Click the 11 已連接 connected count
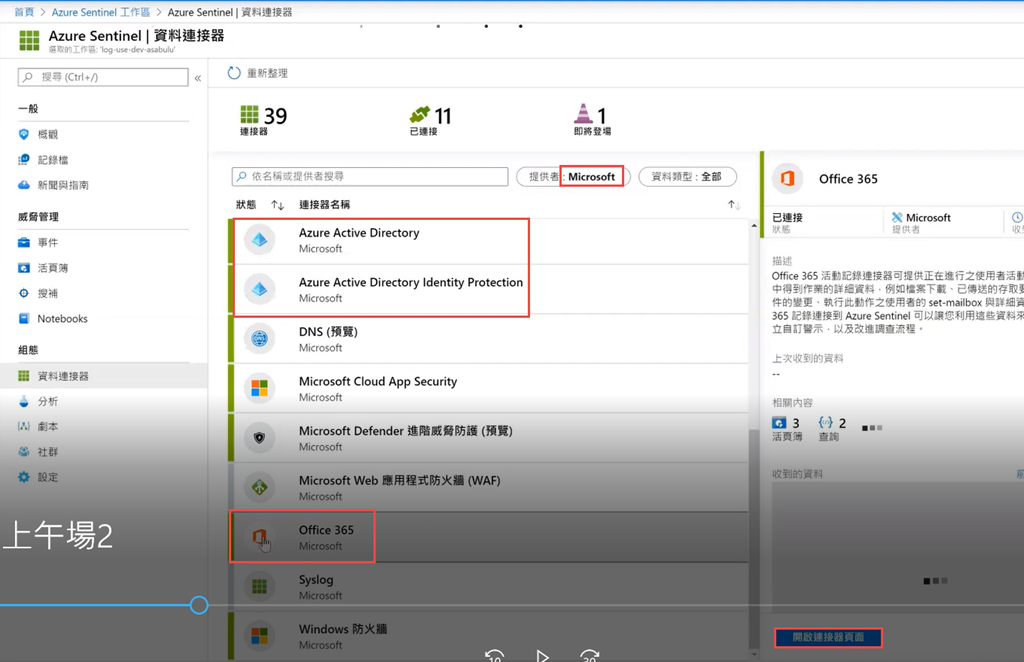1024x662 pixels. 430,121
